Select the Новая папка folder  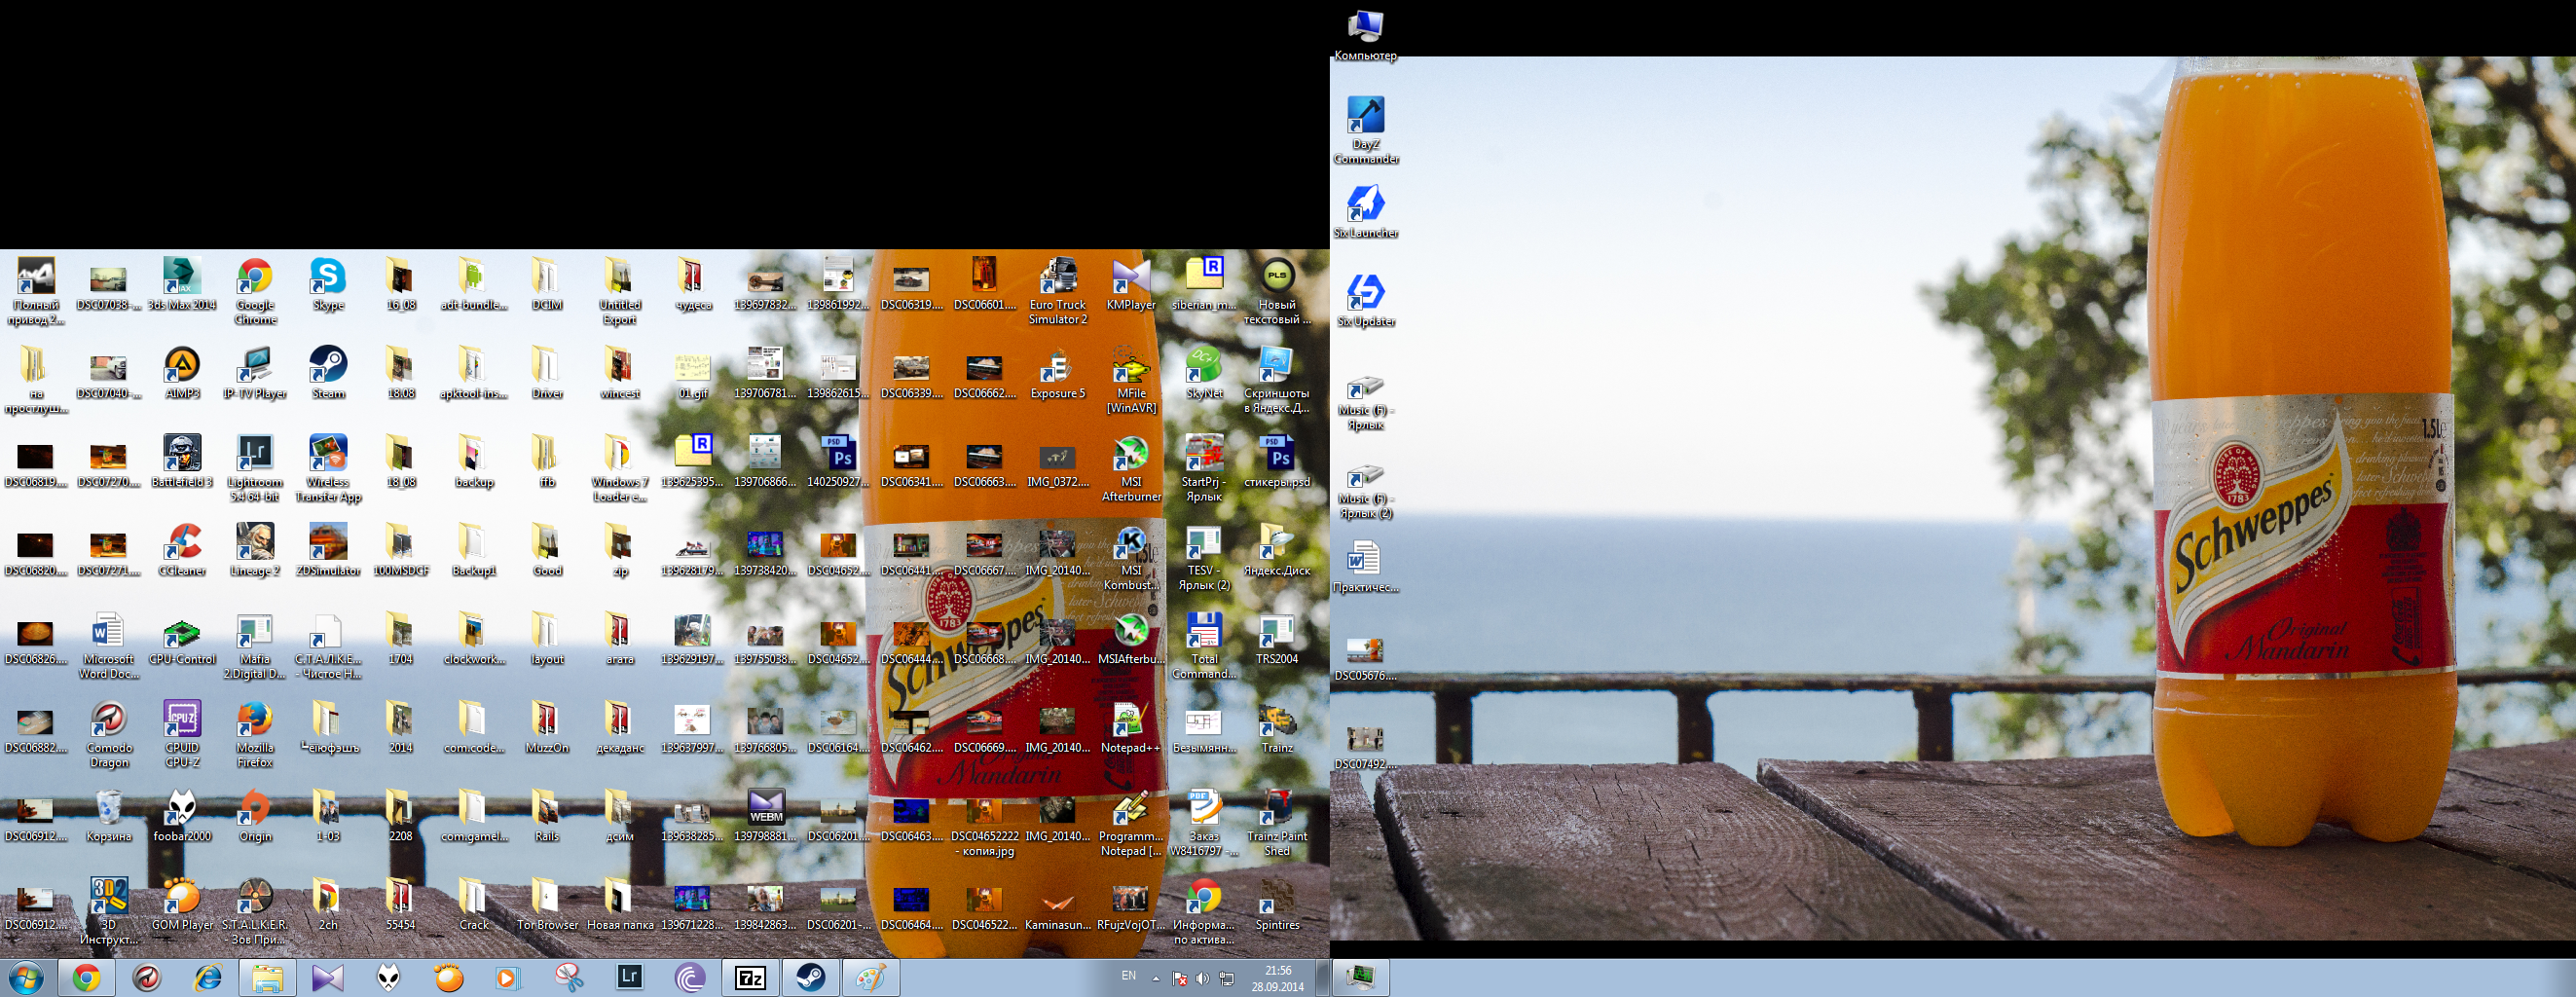coord(620,905)
